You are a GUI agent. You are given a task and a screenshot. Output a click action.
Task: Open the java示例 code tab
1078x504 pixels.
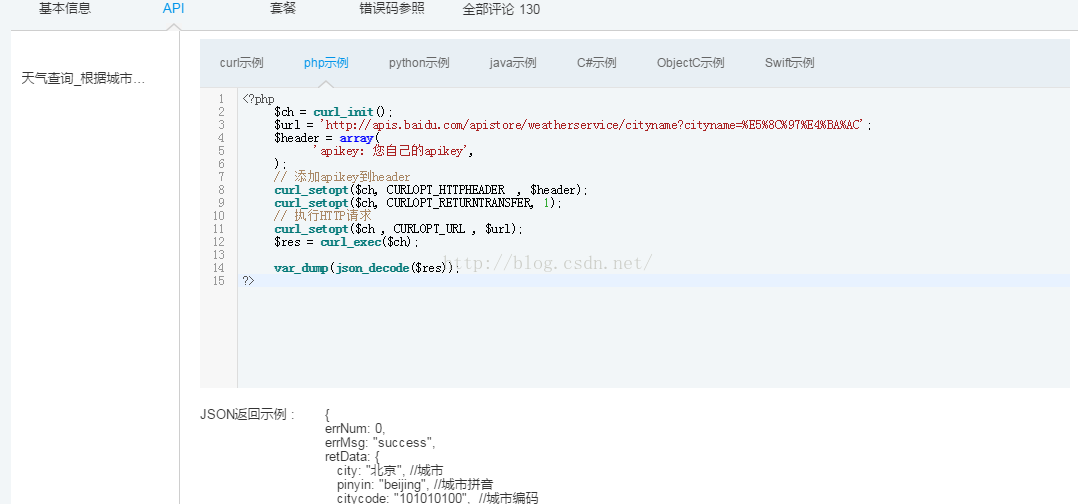pyautogui.click(x=513, y=63)
